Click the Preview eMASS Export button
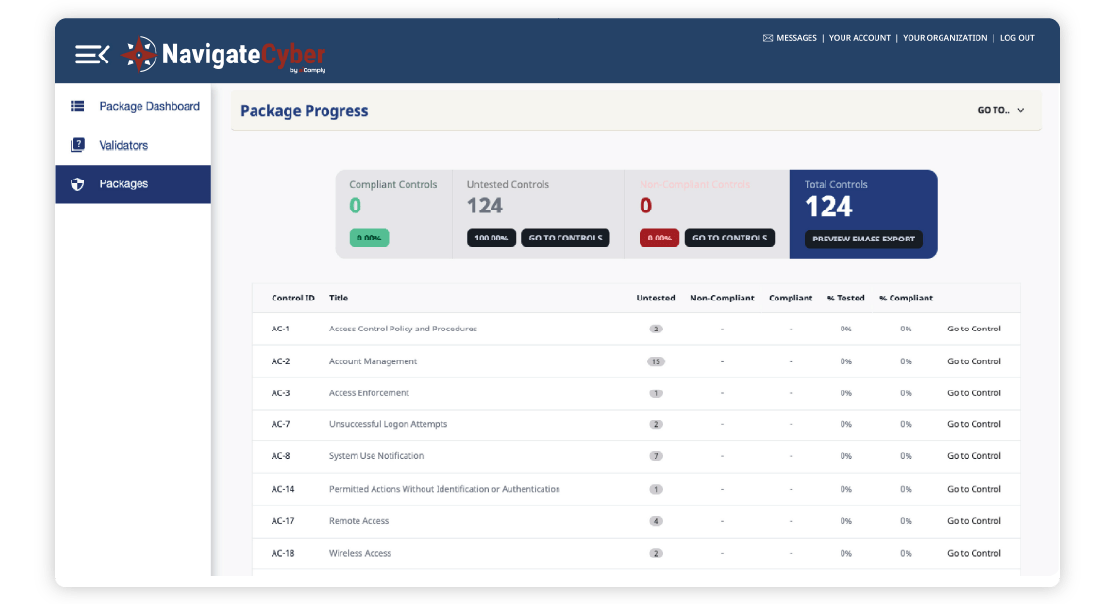This screenshot has width=1115, height=604. point(864,239)
